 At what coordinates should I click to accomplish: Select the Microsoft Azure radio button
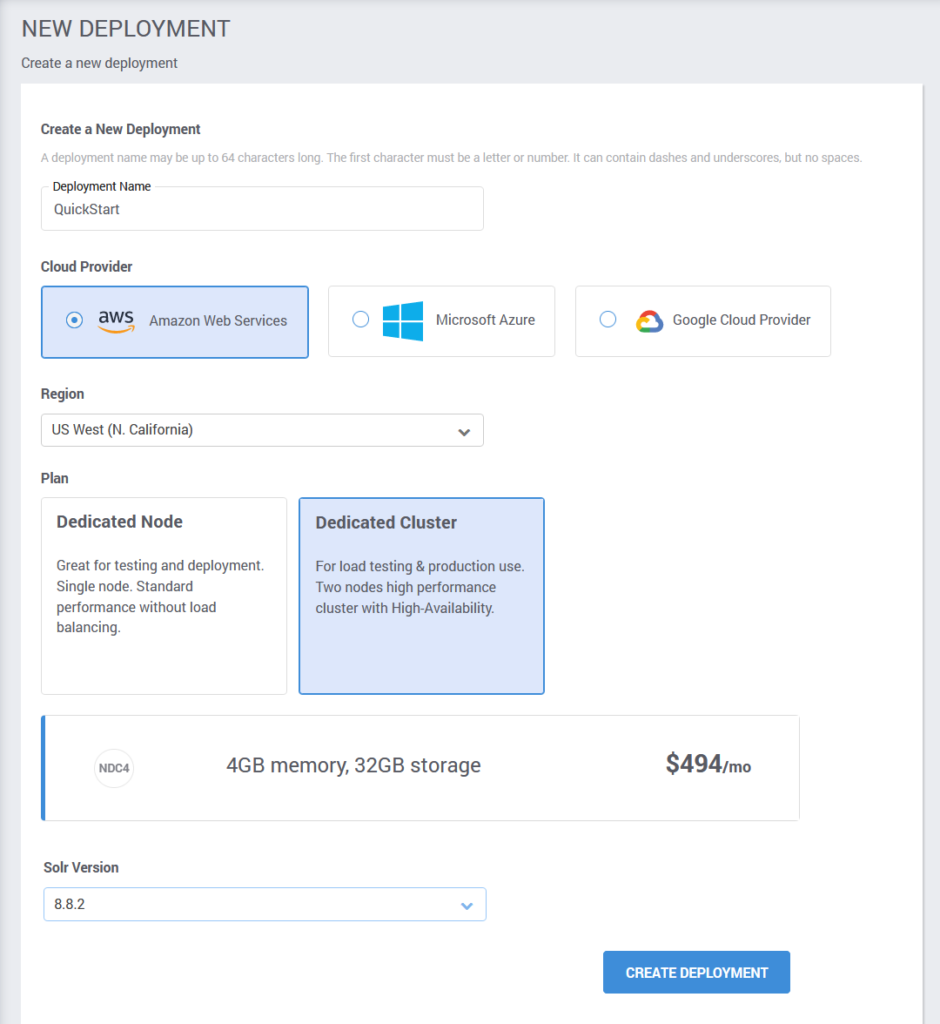click(x=361, y=319)
